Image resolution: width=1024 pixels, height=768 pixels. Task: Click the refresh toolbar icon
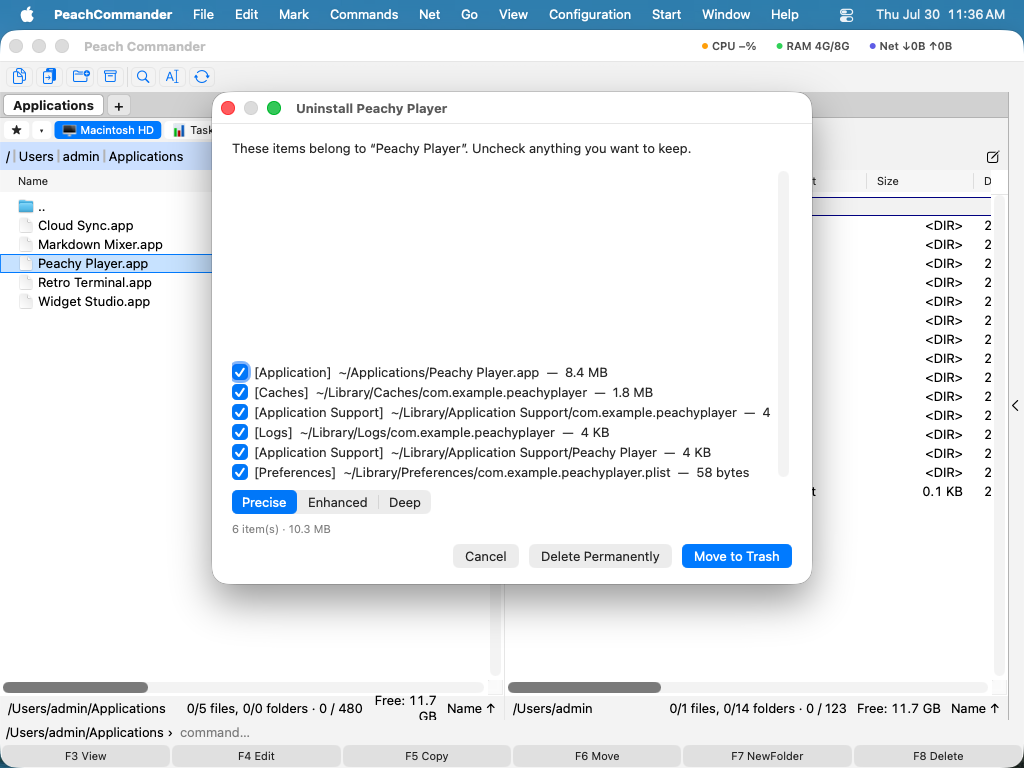click(202, 76)
